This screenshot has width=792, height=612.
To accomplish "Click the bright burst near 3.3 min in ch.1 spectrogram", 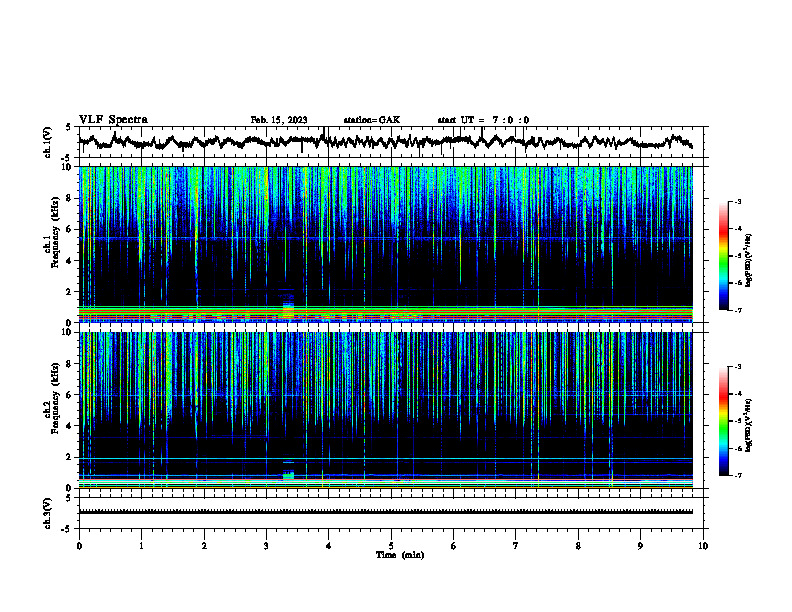I will (288, 309).
